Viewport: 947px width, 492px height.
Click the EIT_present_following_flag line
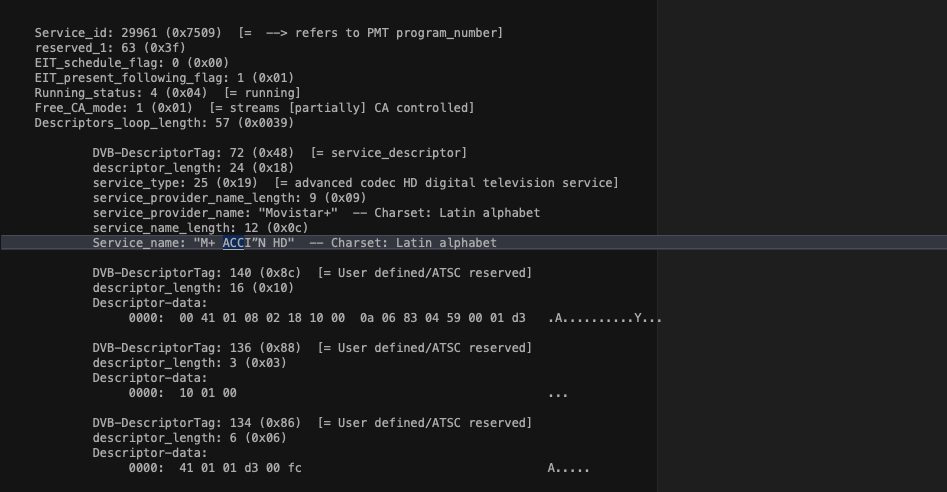(146, 78)
